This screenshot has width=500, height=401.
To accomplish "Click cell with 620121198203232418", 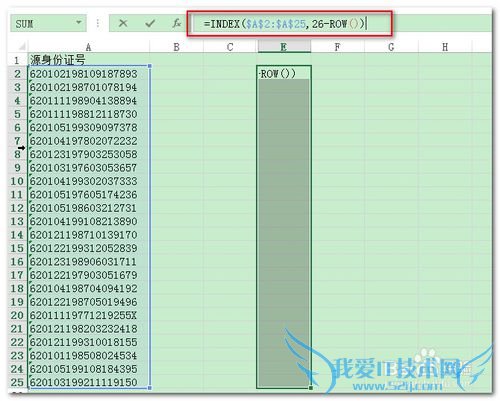I will coord(89,329).
